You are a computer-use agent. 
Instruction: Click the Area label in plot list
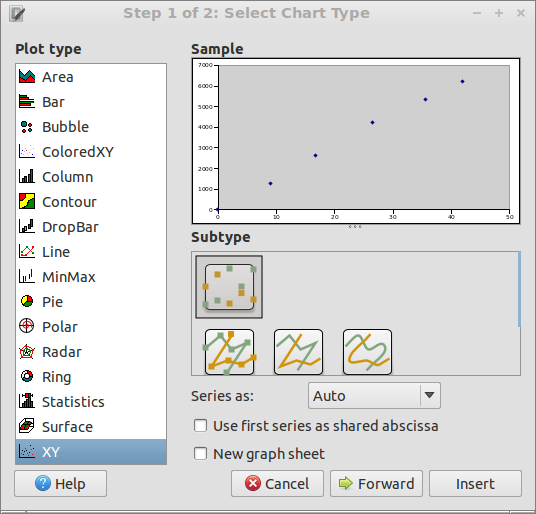click(57, 77)
